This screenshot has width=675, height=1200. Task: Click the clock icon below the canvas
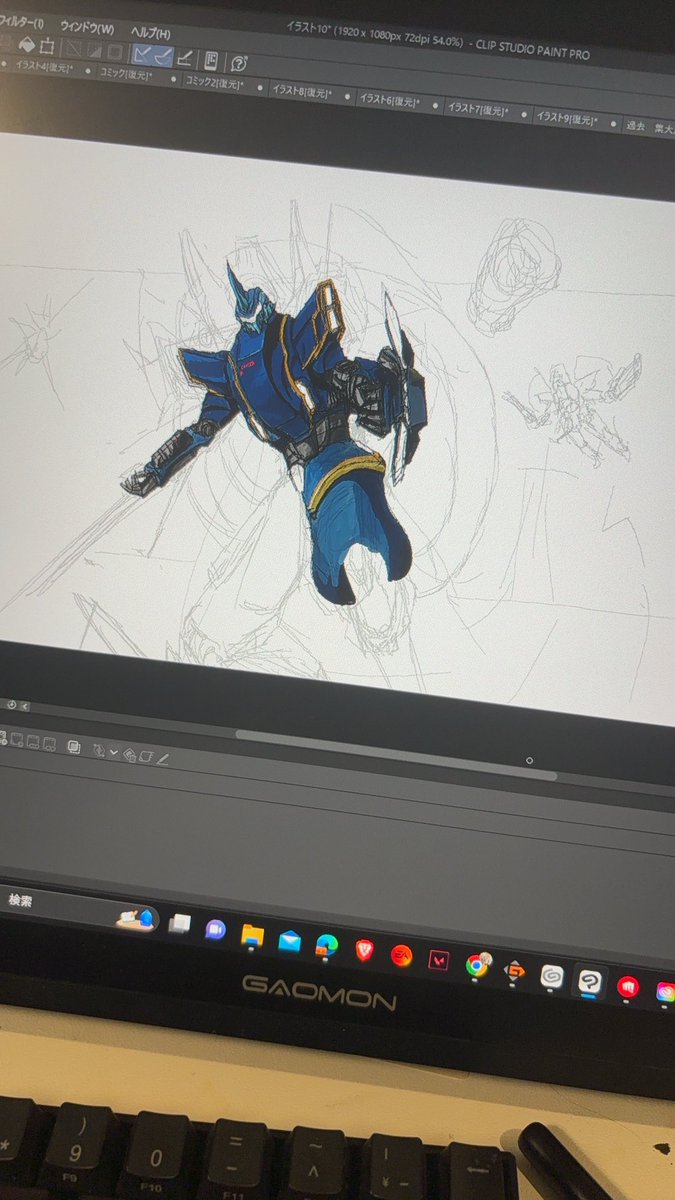click(10, 705)
